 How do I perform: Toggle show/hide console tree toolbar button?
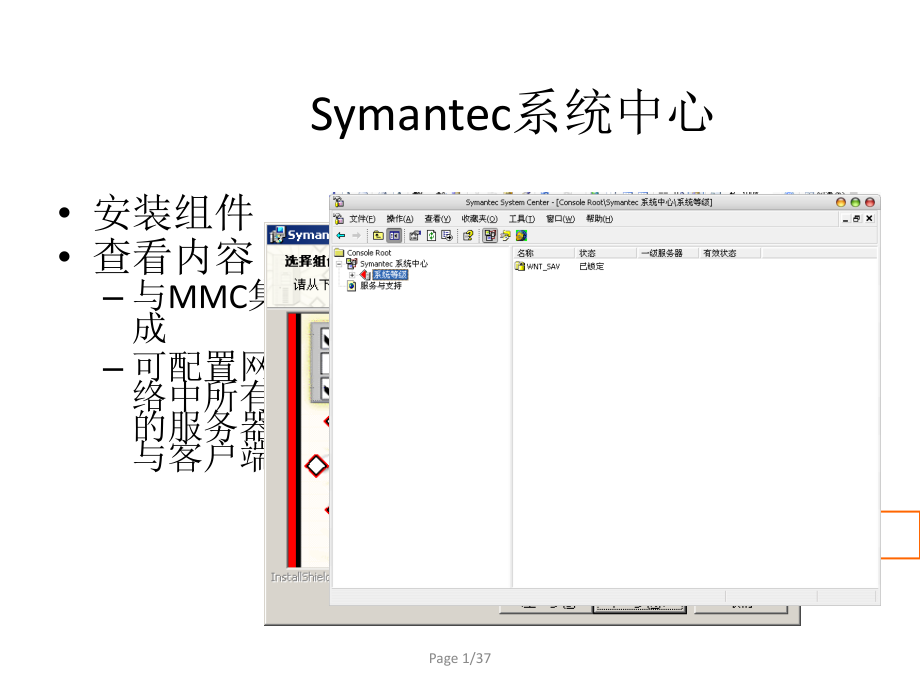tap(394, 236)
